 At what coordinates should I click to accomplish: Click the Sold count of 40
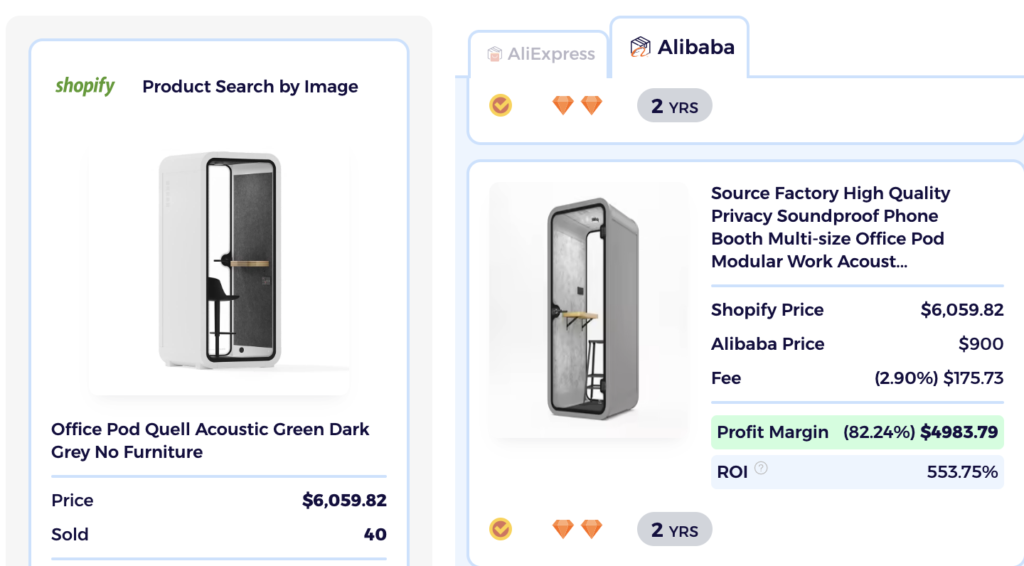375,534
